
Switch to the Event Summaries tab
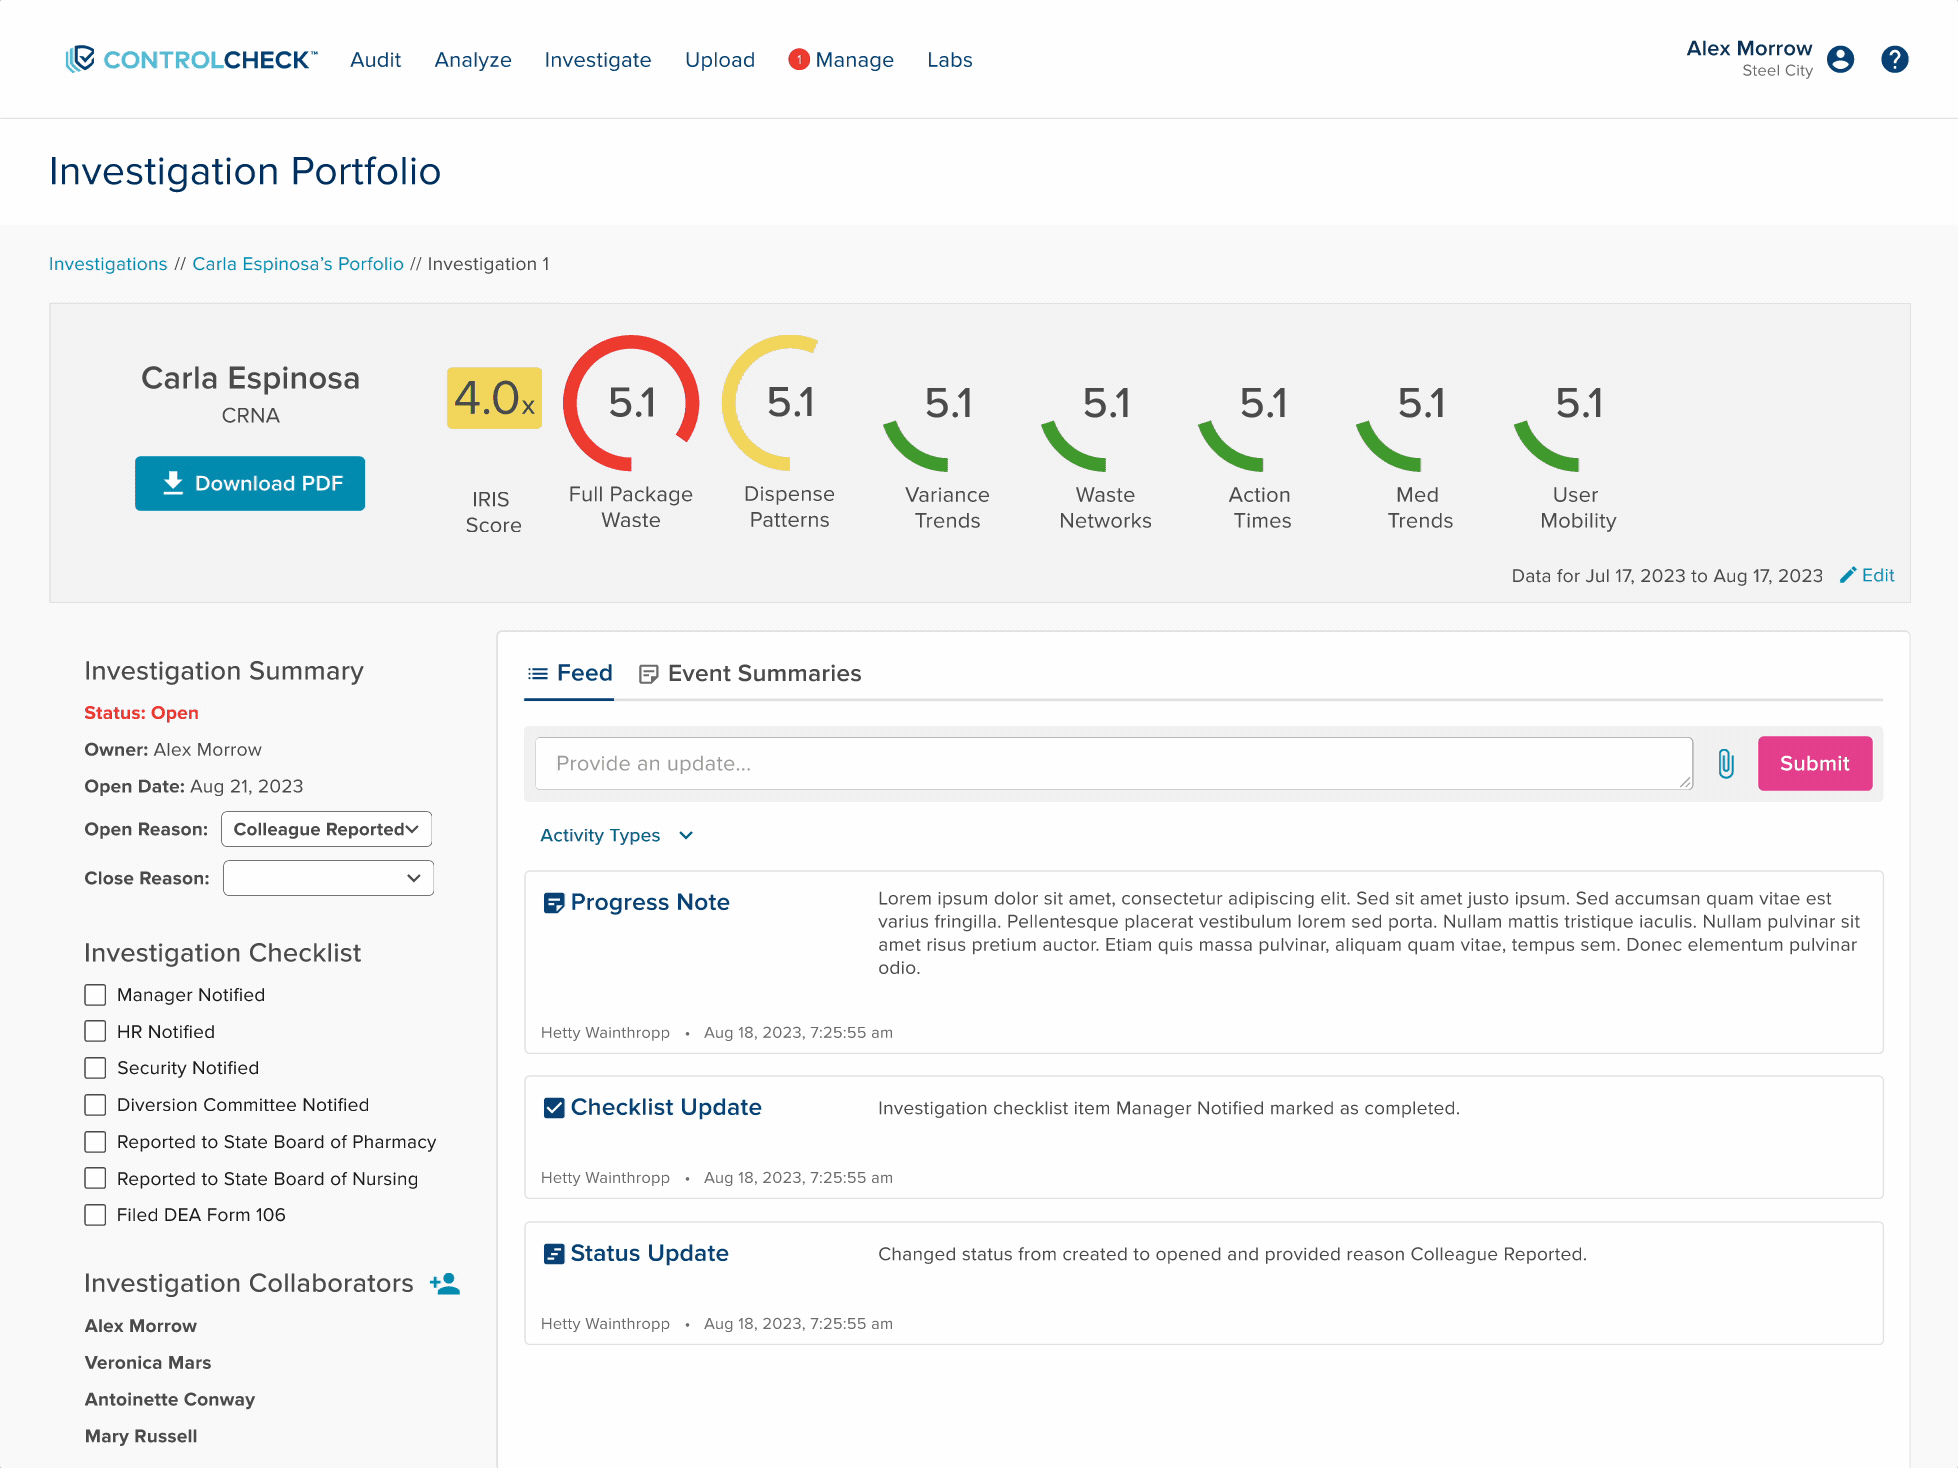750,674
